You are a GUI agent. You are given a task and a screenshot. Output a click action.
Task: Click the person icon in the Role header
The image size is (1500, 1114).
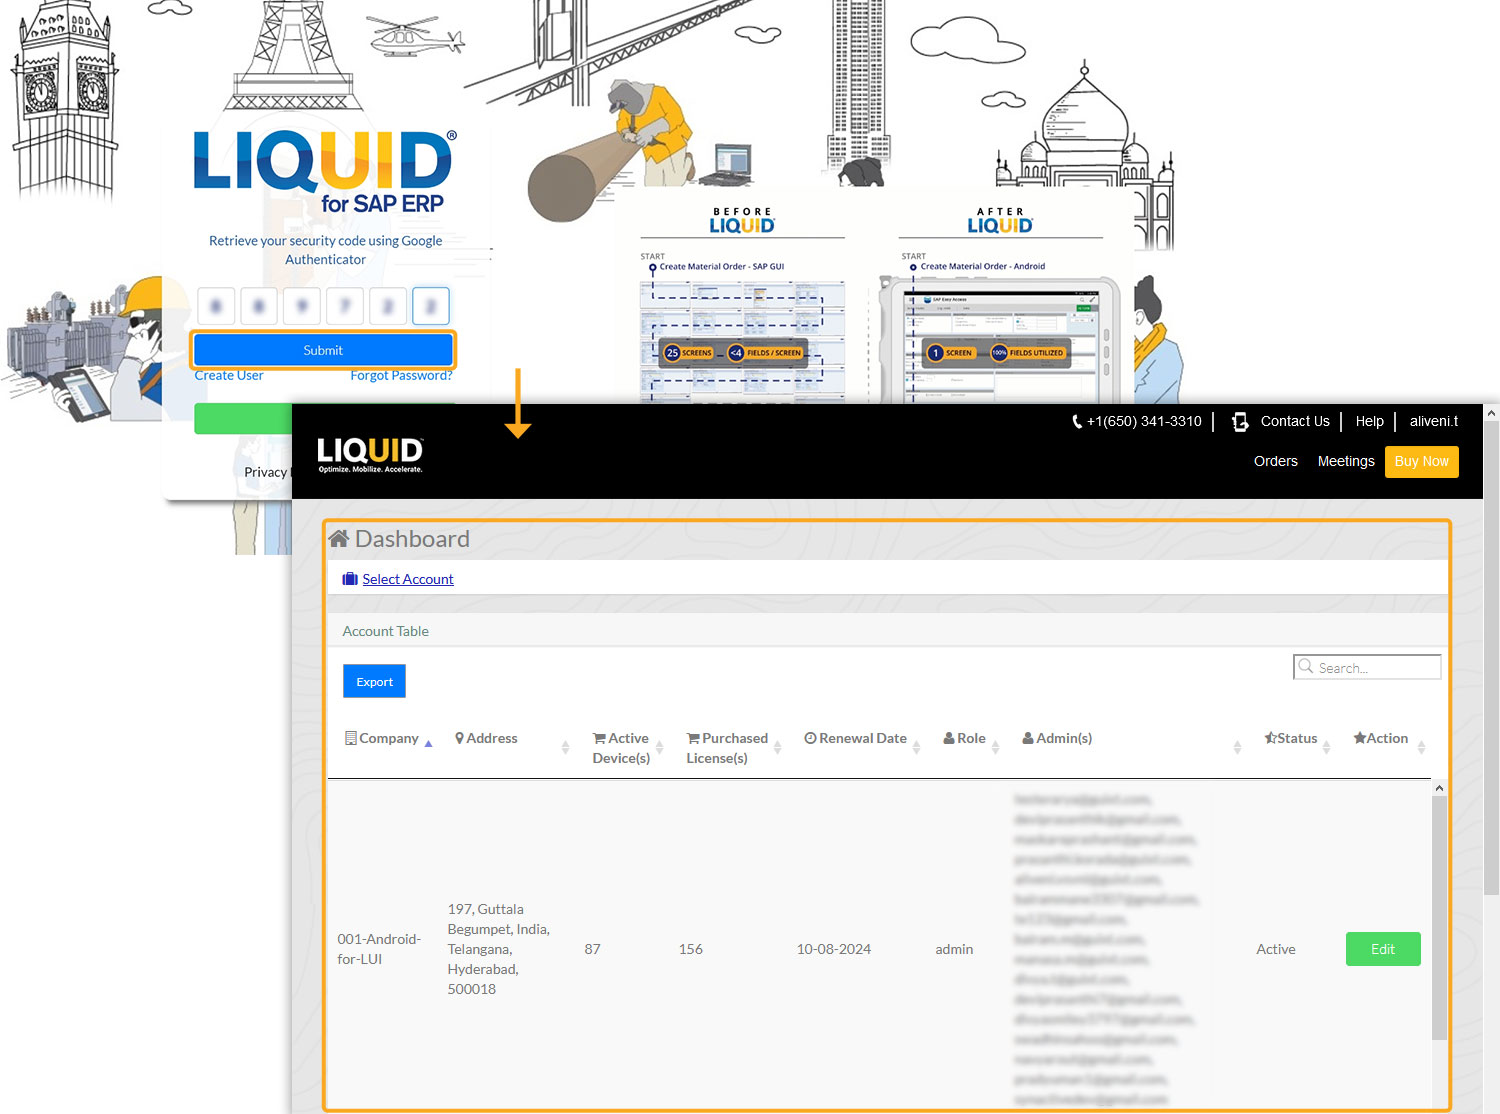click(949, 738)
